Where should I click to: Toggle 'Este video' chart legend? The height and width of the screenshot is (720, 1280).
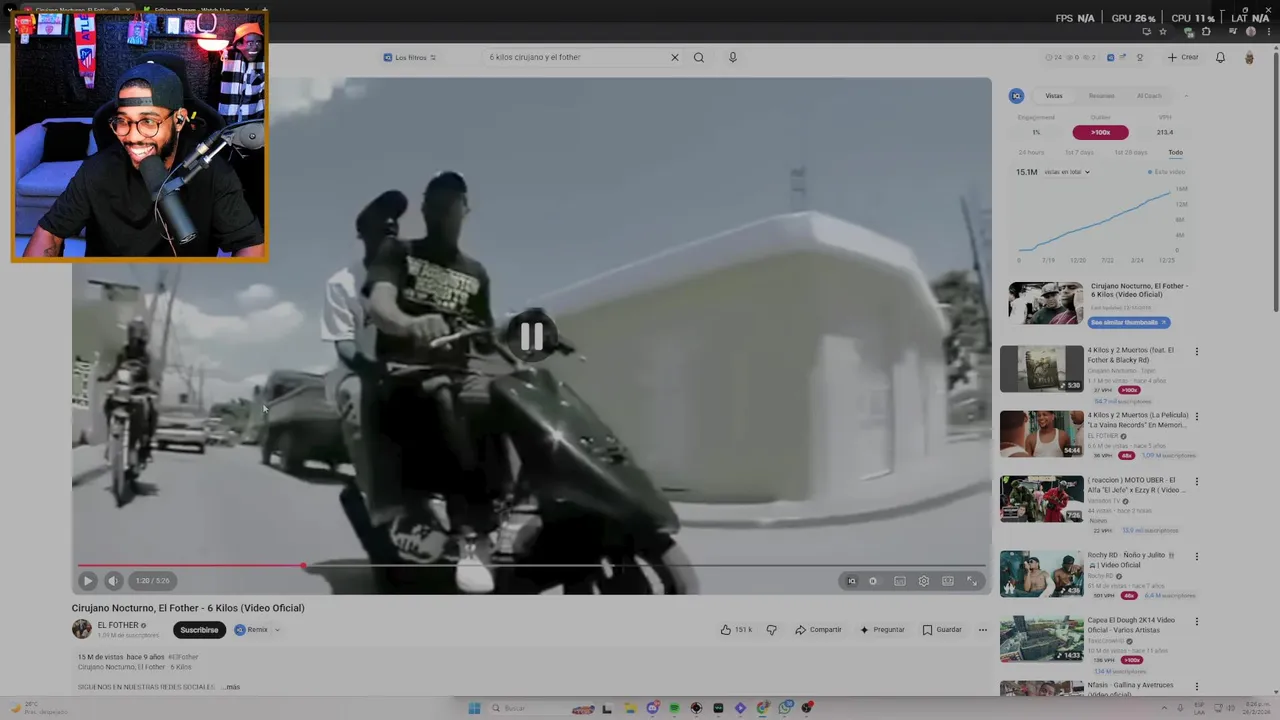pyautogui.click(x=1167, y=172)
